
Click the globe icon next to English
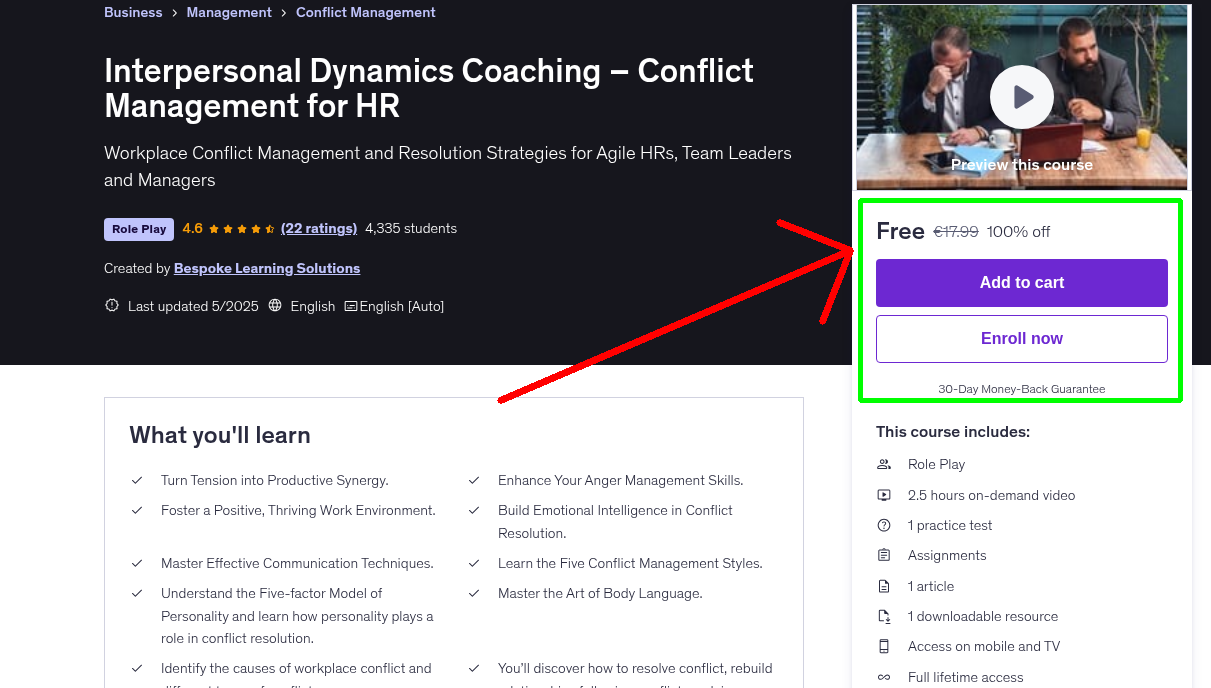(x=274, y=306)
